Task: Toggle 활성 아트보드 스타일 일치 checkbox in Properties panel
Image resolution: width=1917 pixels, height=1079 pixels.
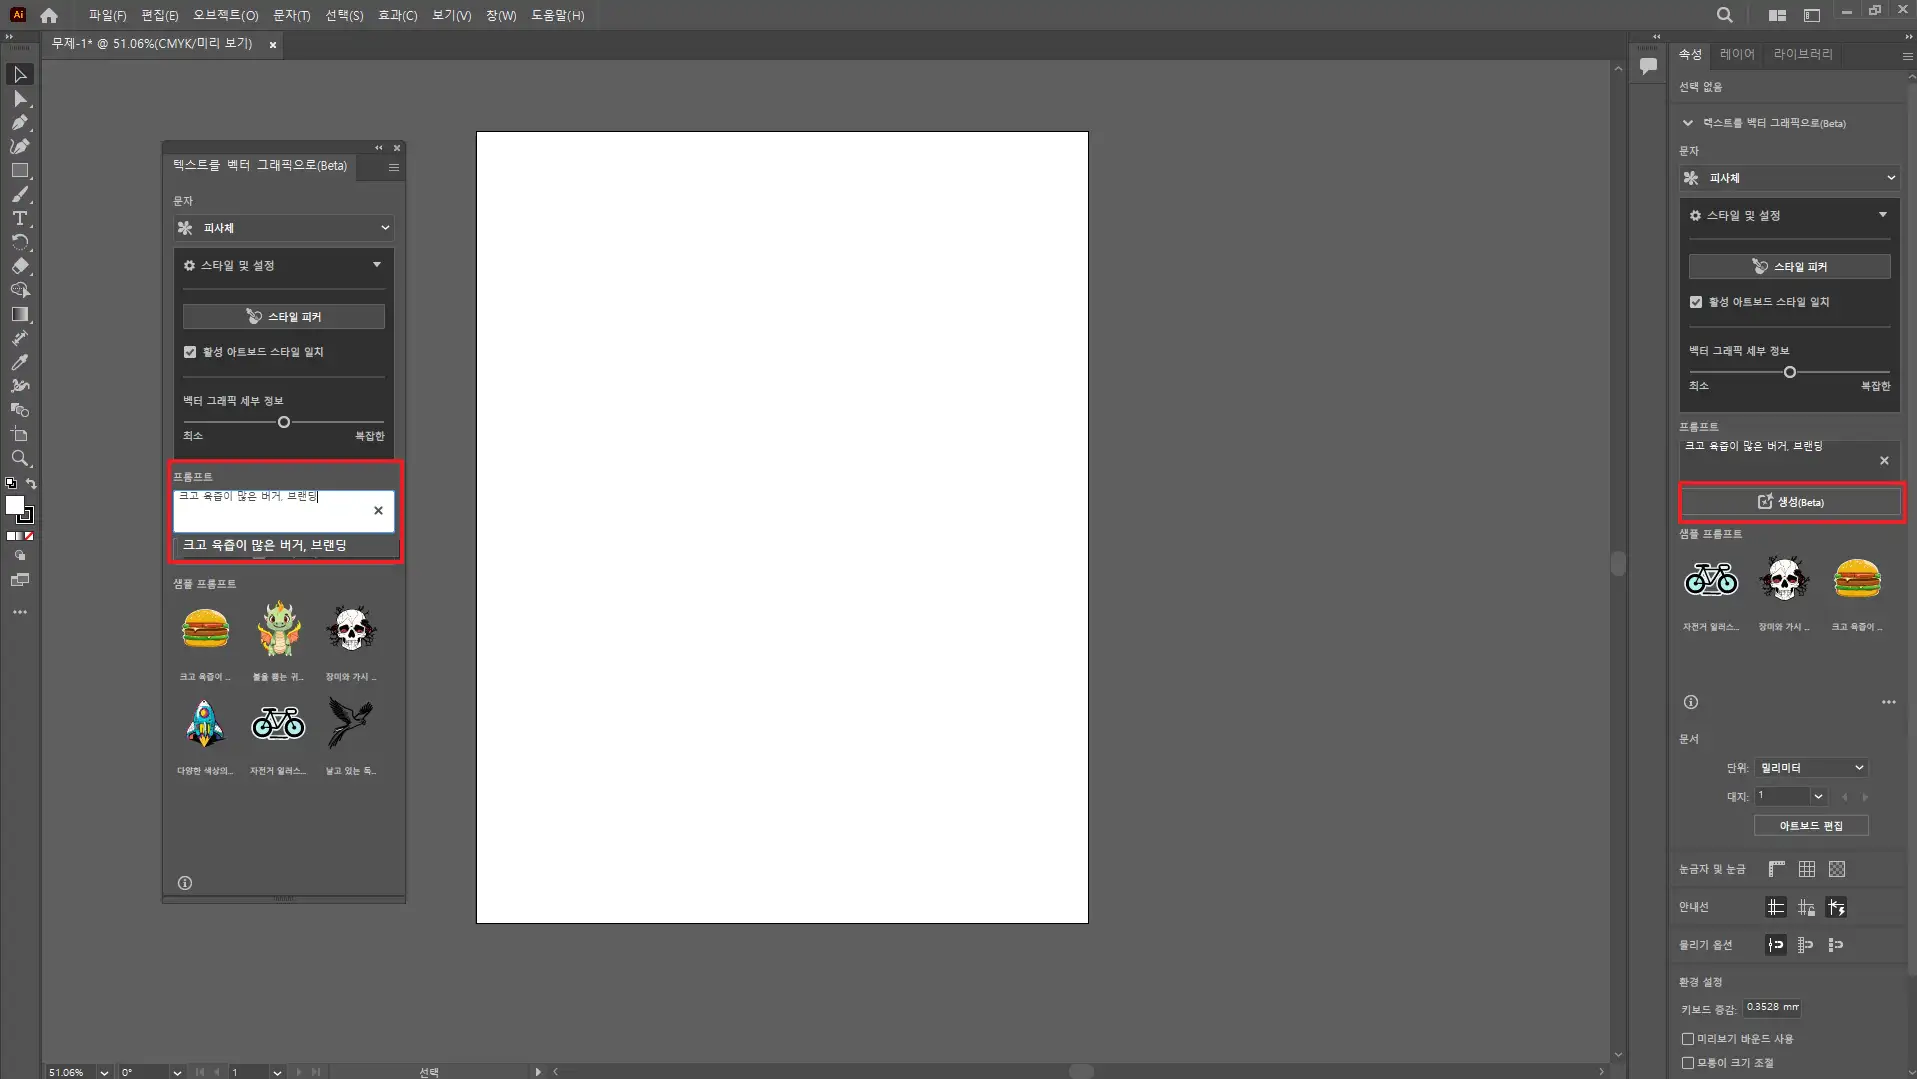Action: pyautogui.click(x=1696, y=302)
